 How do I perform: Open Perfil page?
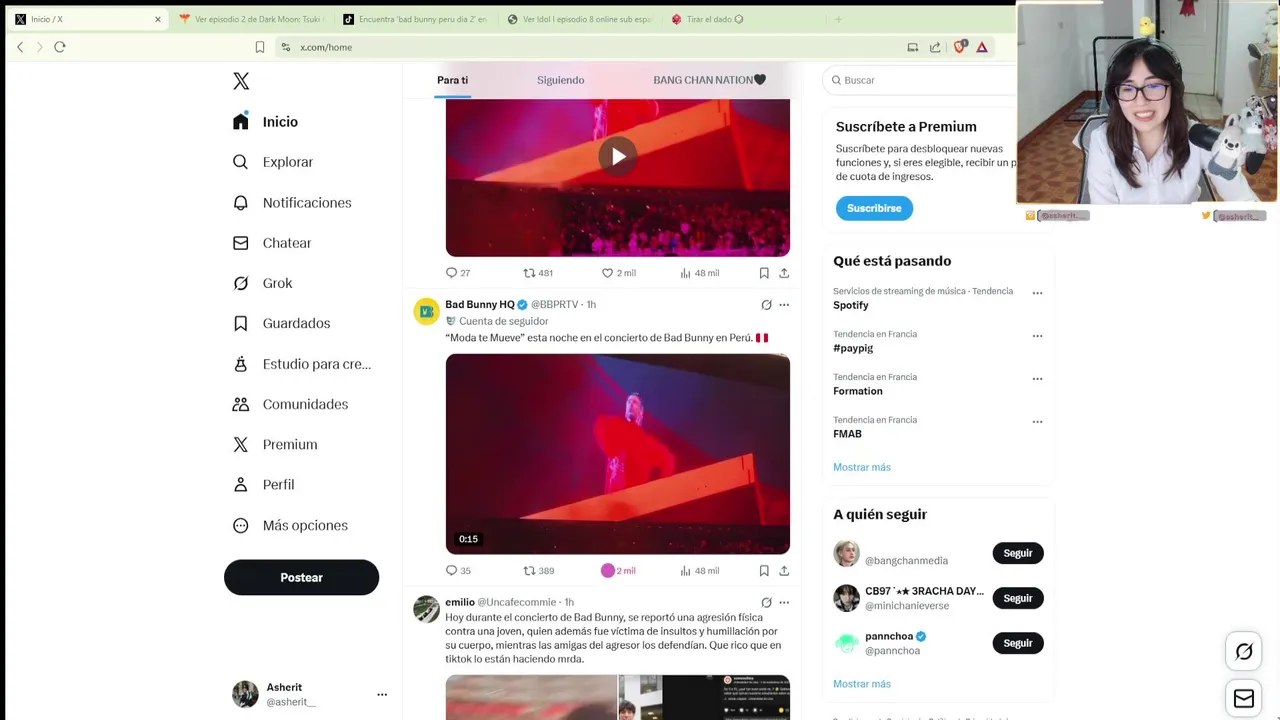(263, 484)
